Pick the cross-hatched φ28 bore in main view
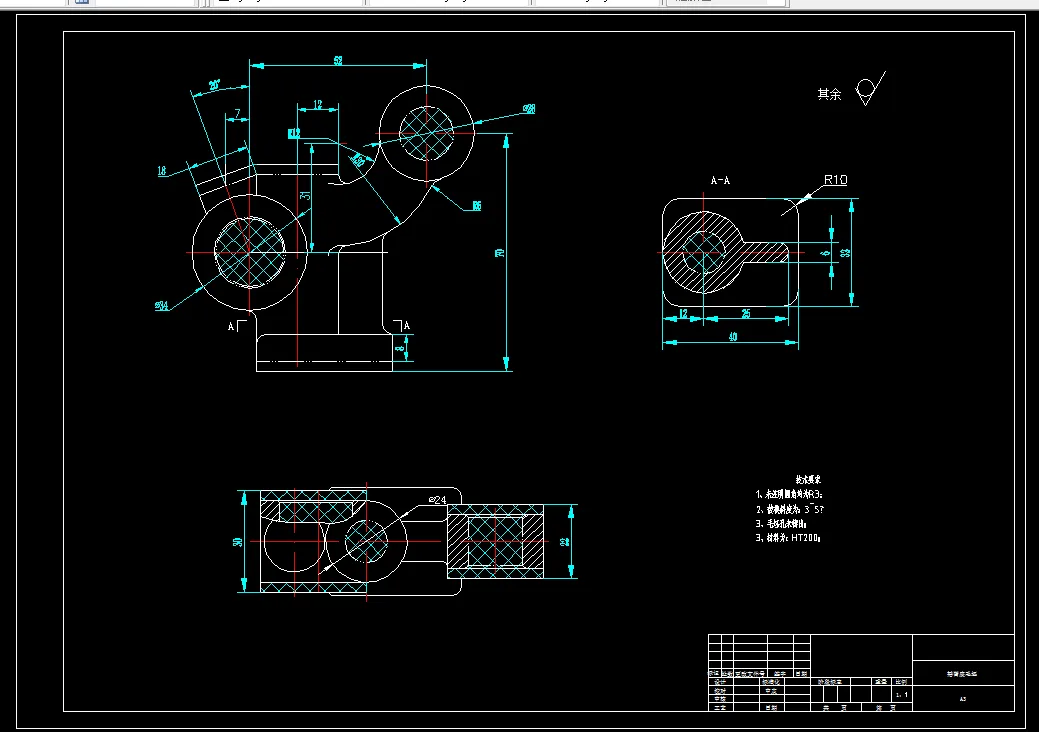The width and height of the screenshot is (1039, 732). pyautogui.click(x=427, y=133)
